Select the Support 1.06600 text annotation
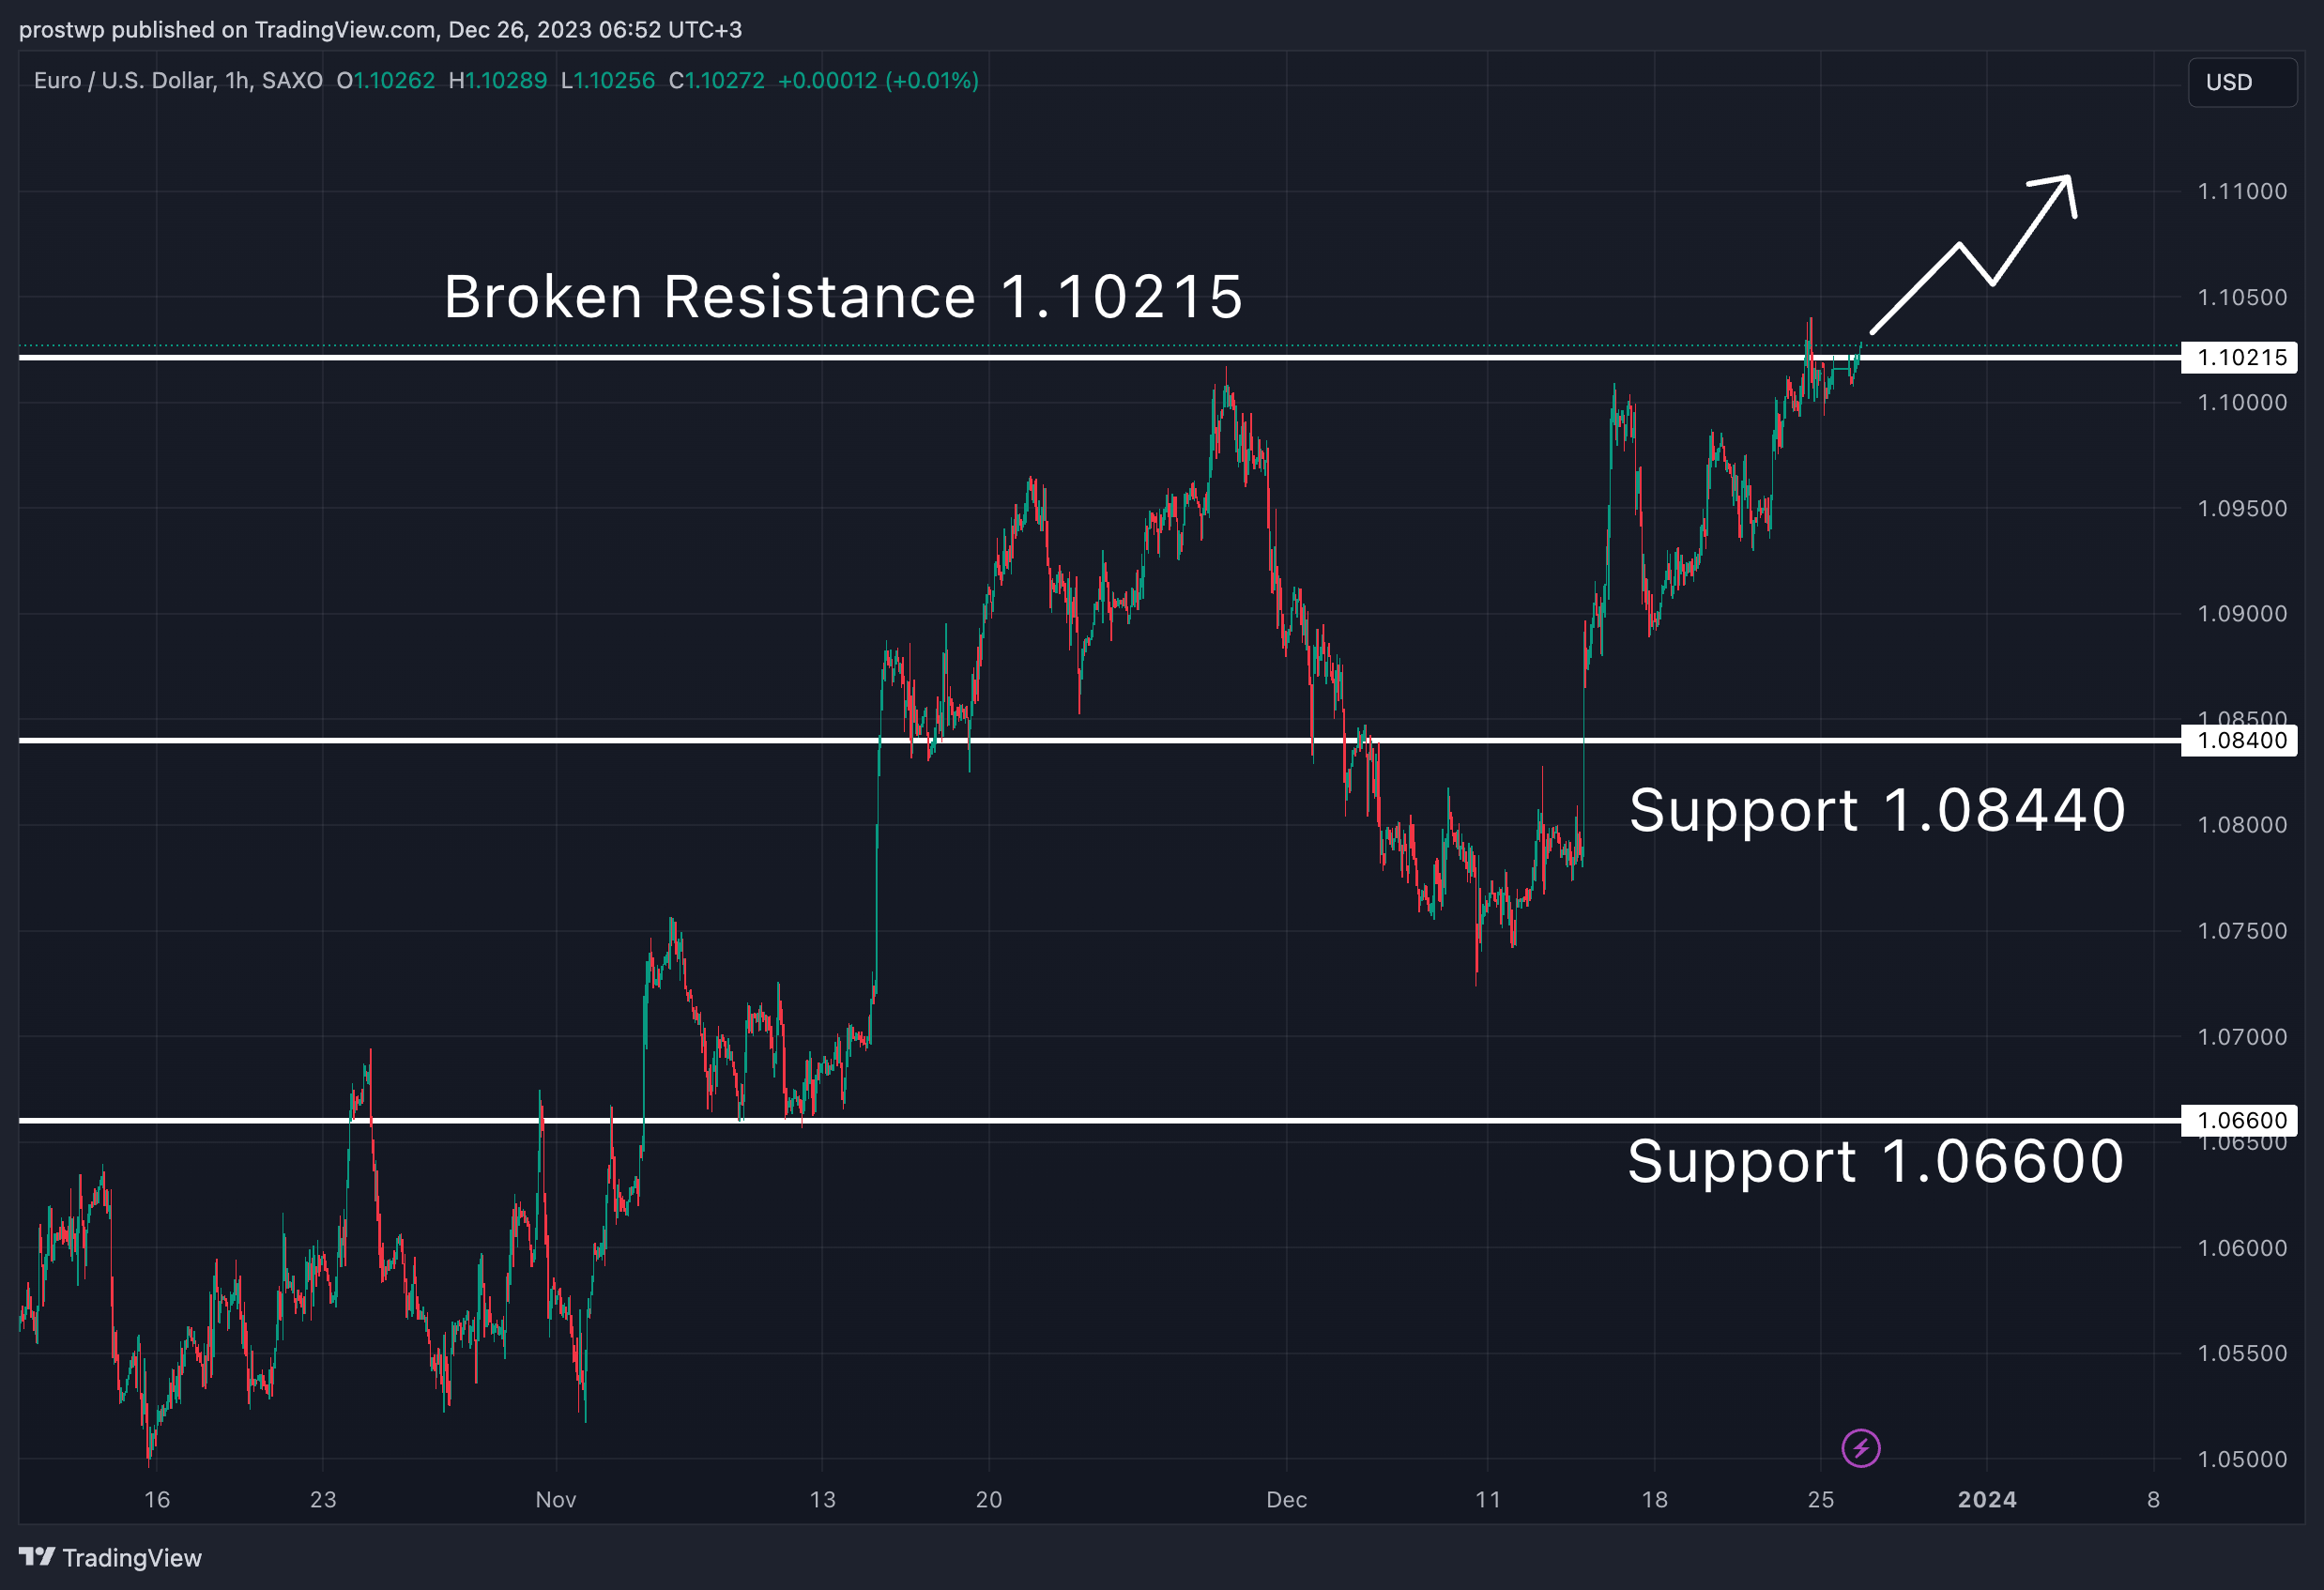This screenshot has width=2324, height=1590. pyautogui.click(x=1875, y=1161)
